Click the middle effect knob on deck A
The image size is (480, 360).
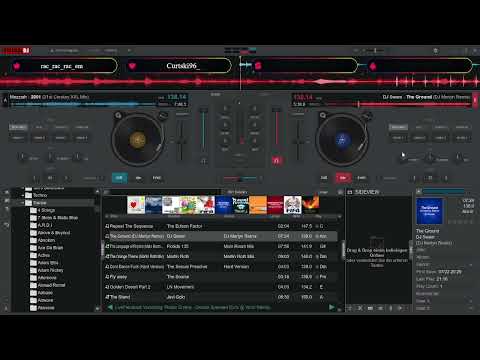50,156
